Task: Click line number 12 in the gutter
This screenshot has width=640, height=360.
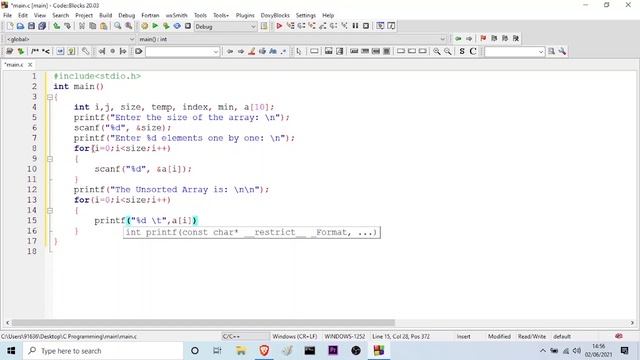Action: (x=32, y=189)
